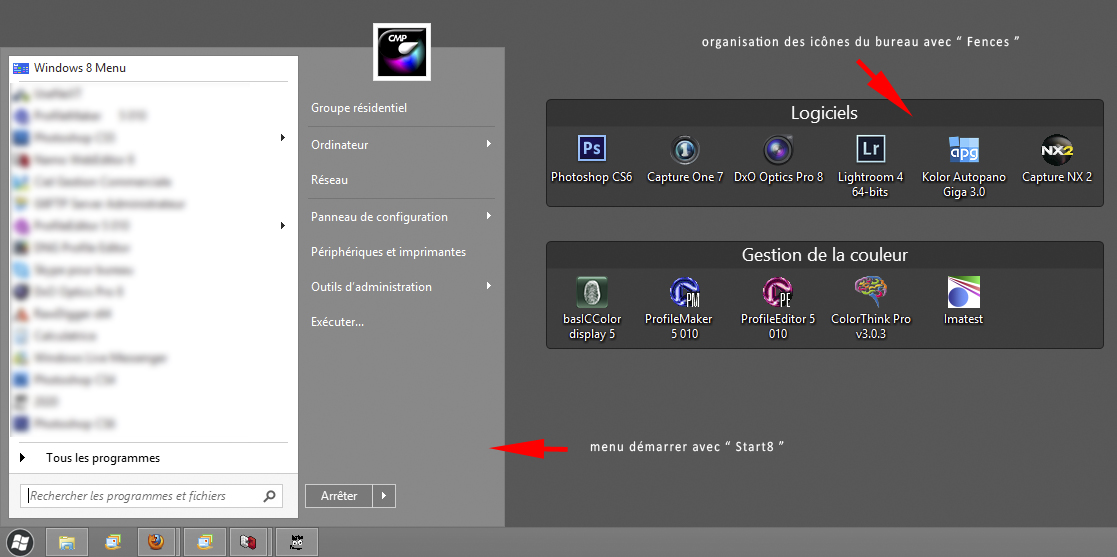Click the Windows Start orb
The width and height of the screenshot is (1117, 557).
[21, 542]
